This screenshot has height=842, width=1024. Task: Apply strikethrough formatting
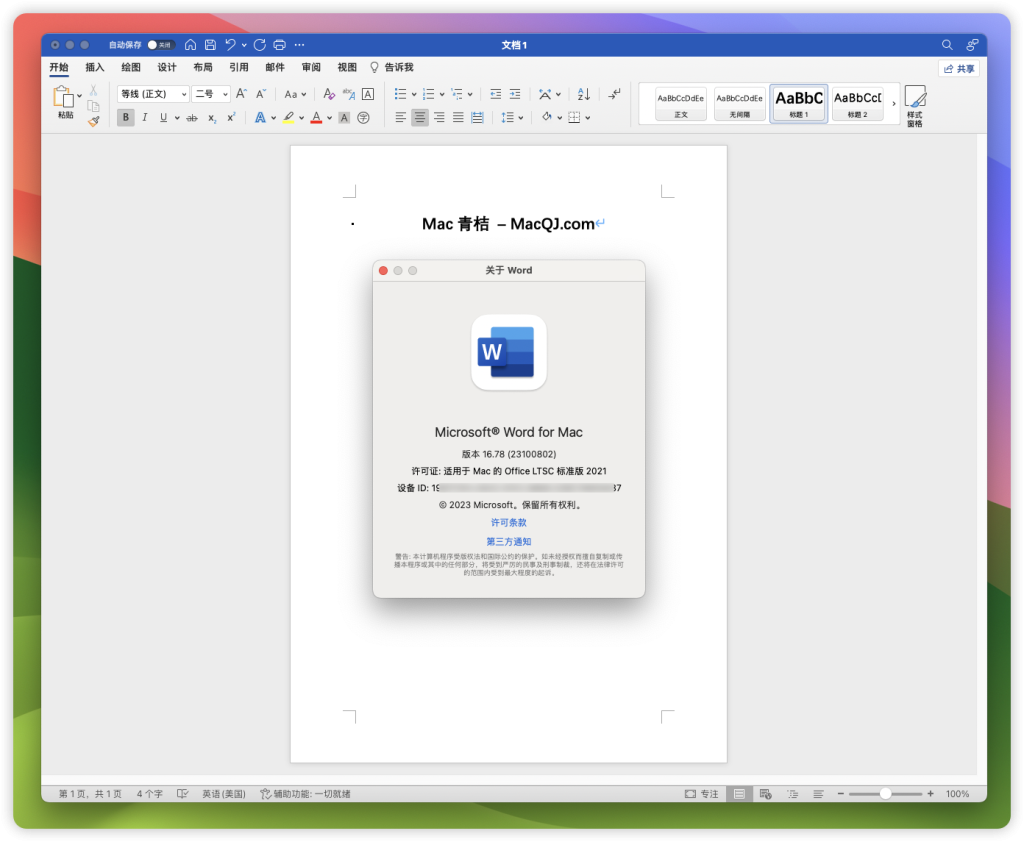191,118
